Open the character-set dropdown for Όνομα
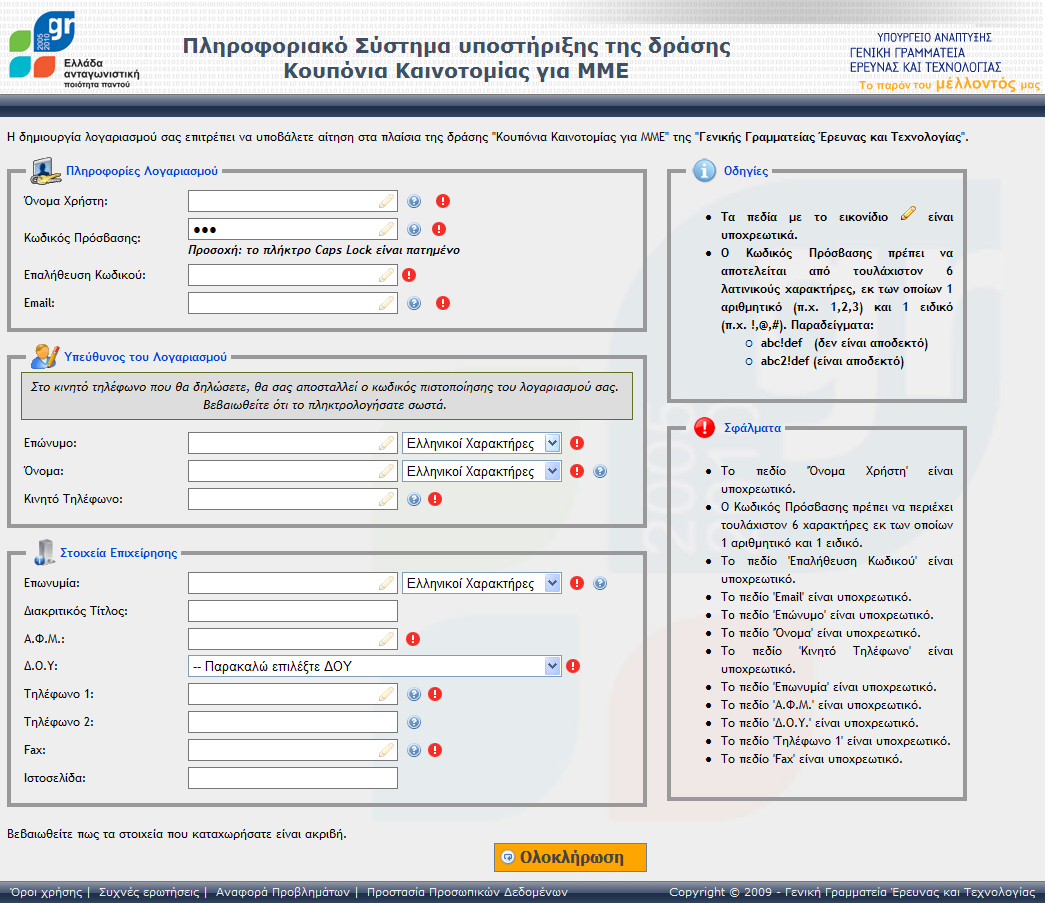1045x903 pixels. pyautogui.click(x=481, y=471)
